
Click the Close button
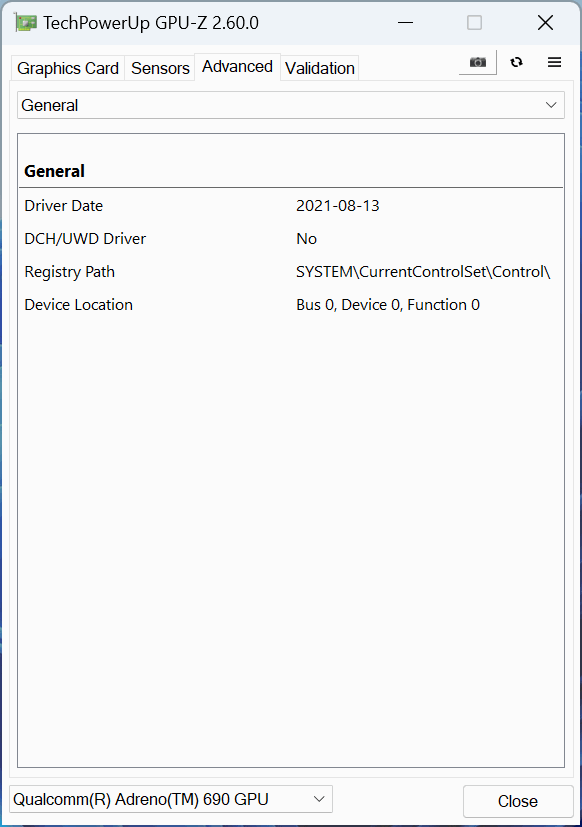(x=518, y=801)
